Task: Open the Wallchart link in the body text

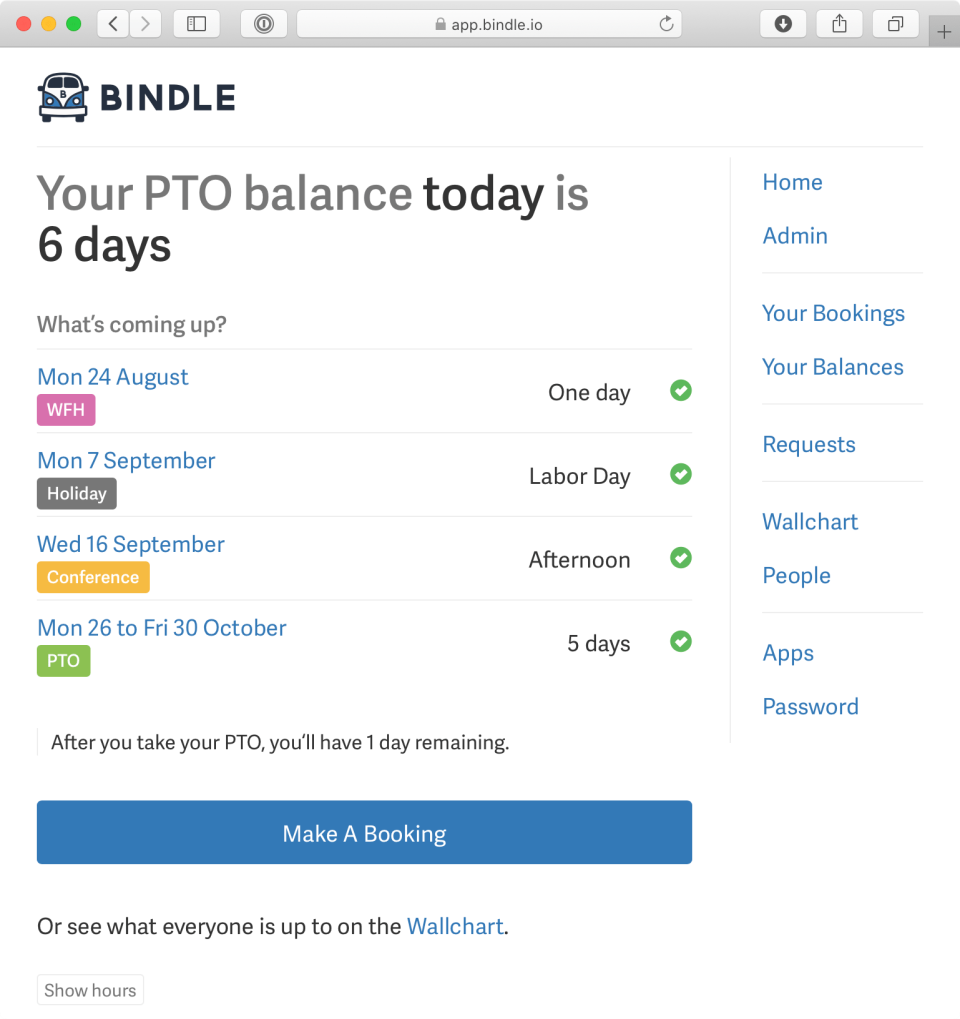Action: (455, 926)
